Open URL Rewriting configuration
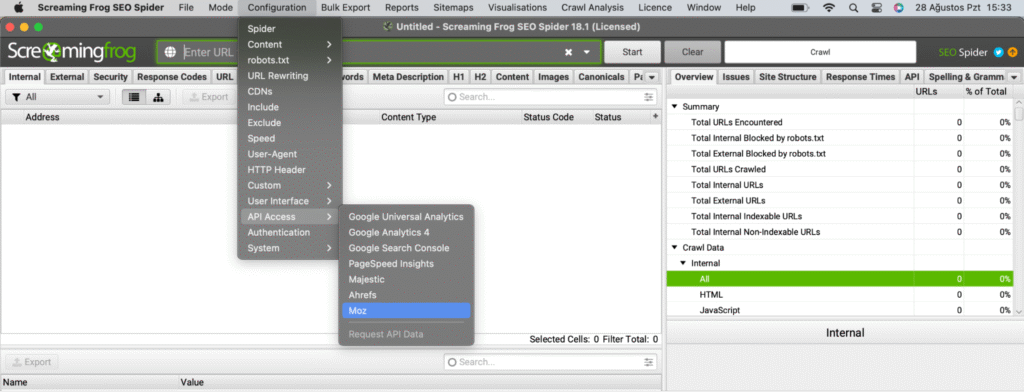The image size is (1024, 392). 289,76
